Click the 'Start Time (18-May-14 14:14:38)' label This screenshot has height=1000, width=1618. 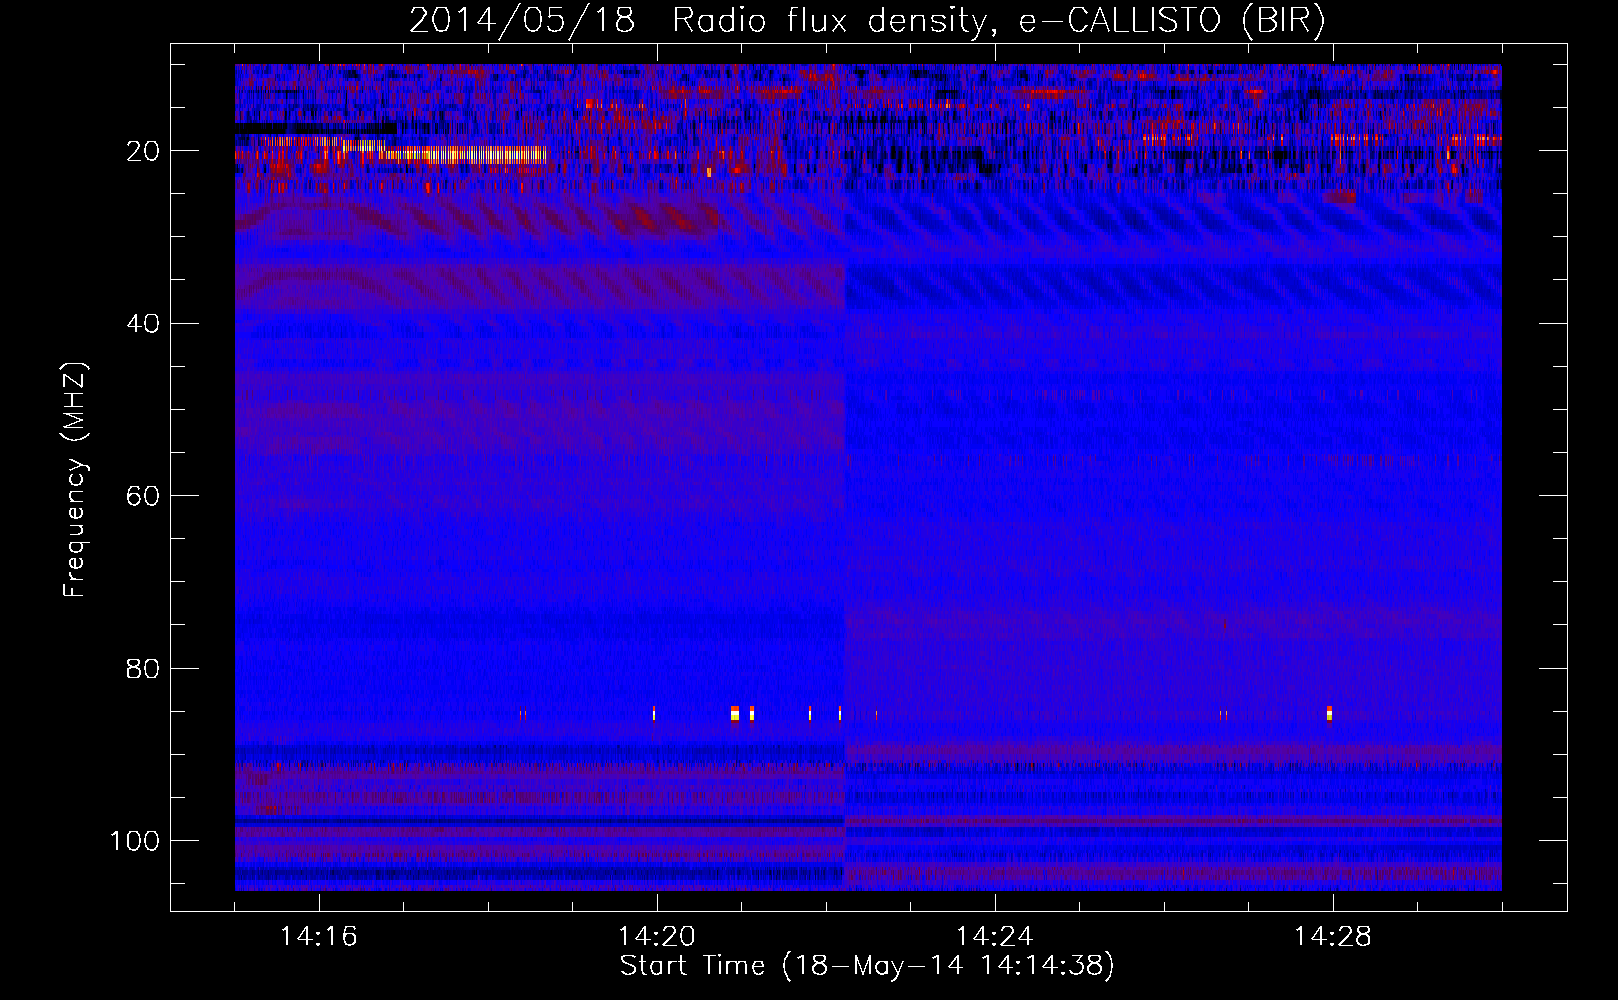click(867, 966)
